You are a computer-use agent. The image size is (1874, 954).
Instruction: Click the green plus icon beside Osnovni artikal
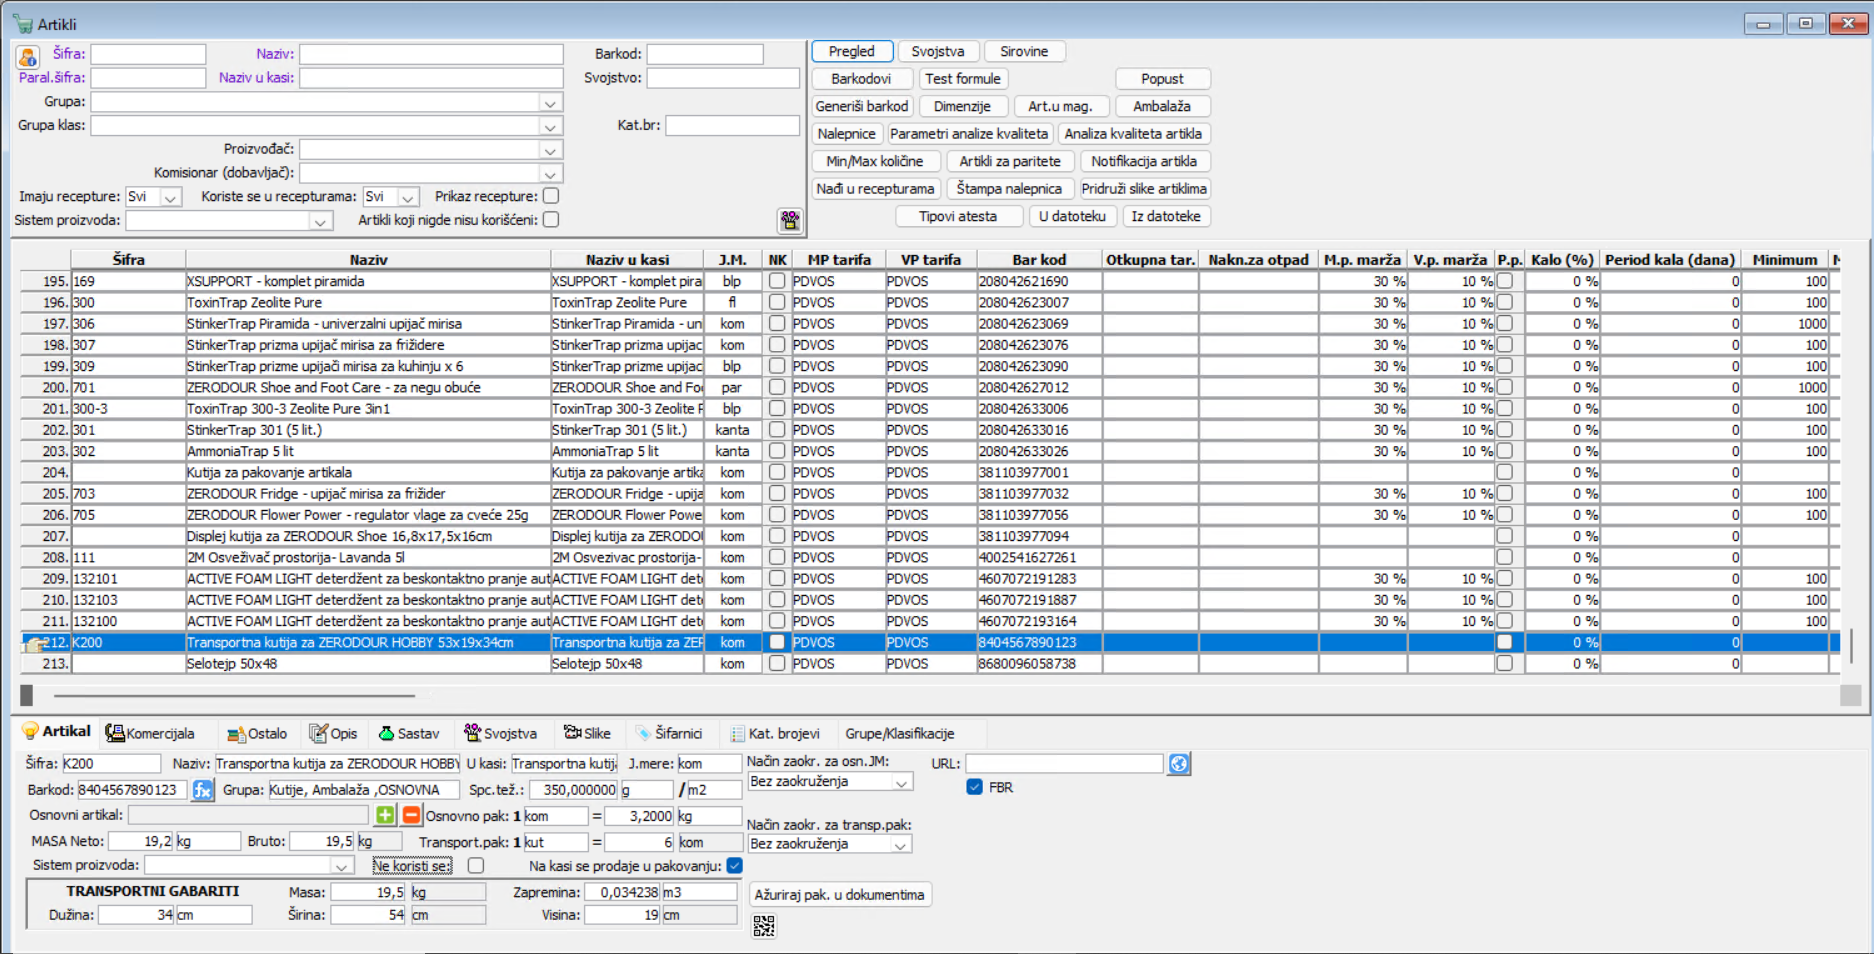(385, 815)
